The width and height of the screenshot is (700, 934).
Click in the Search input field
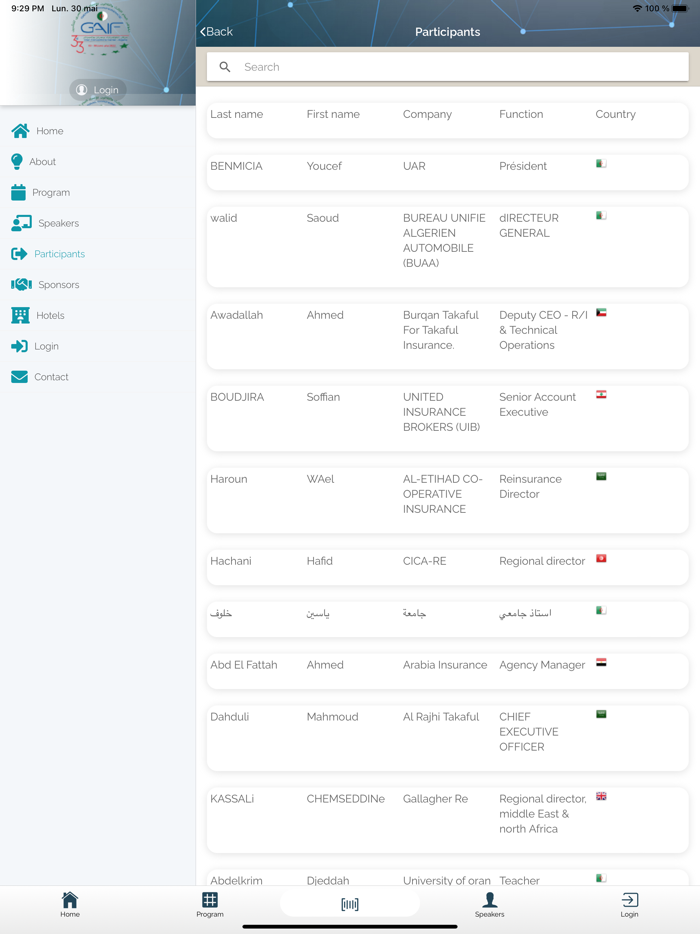[447, 67]
